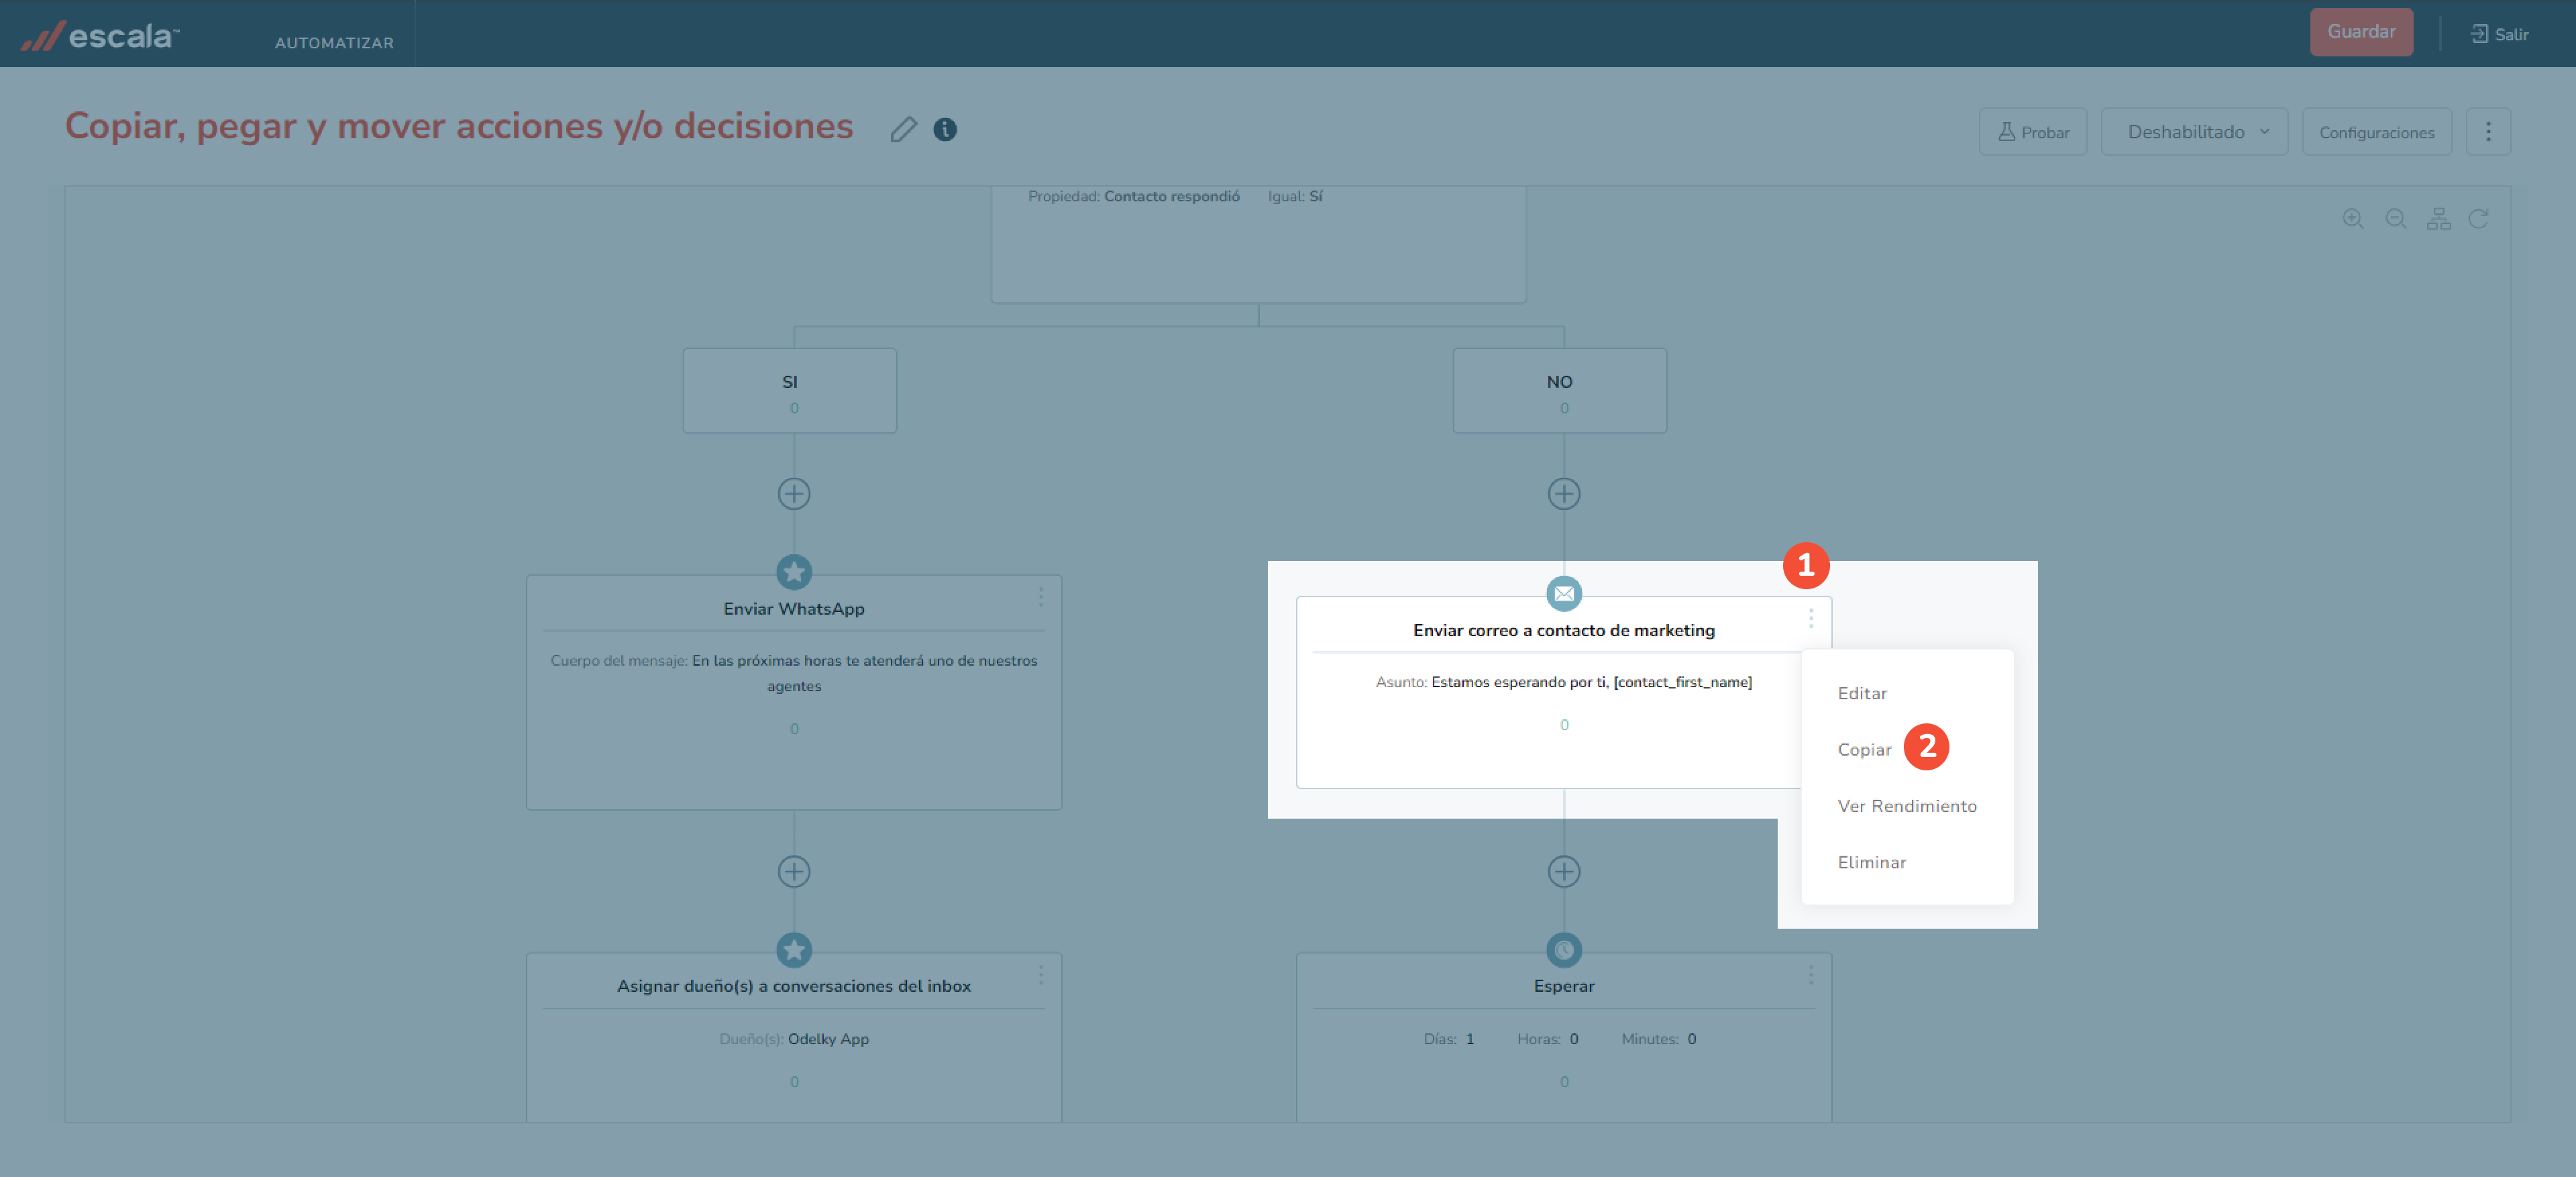Select the SI branch box
This screenshot has height=1177, width=2576.
[789, 391]
